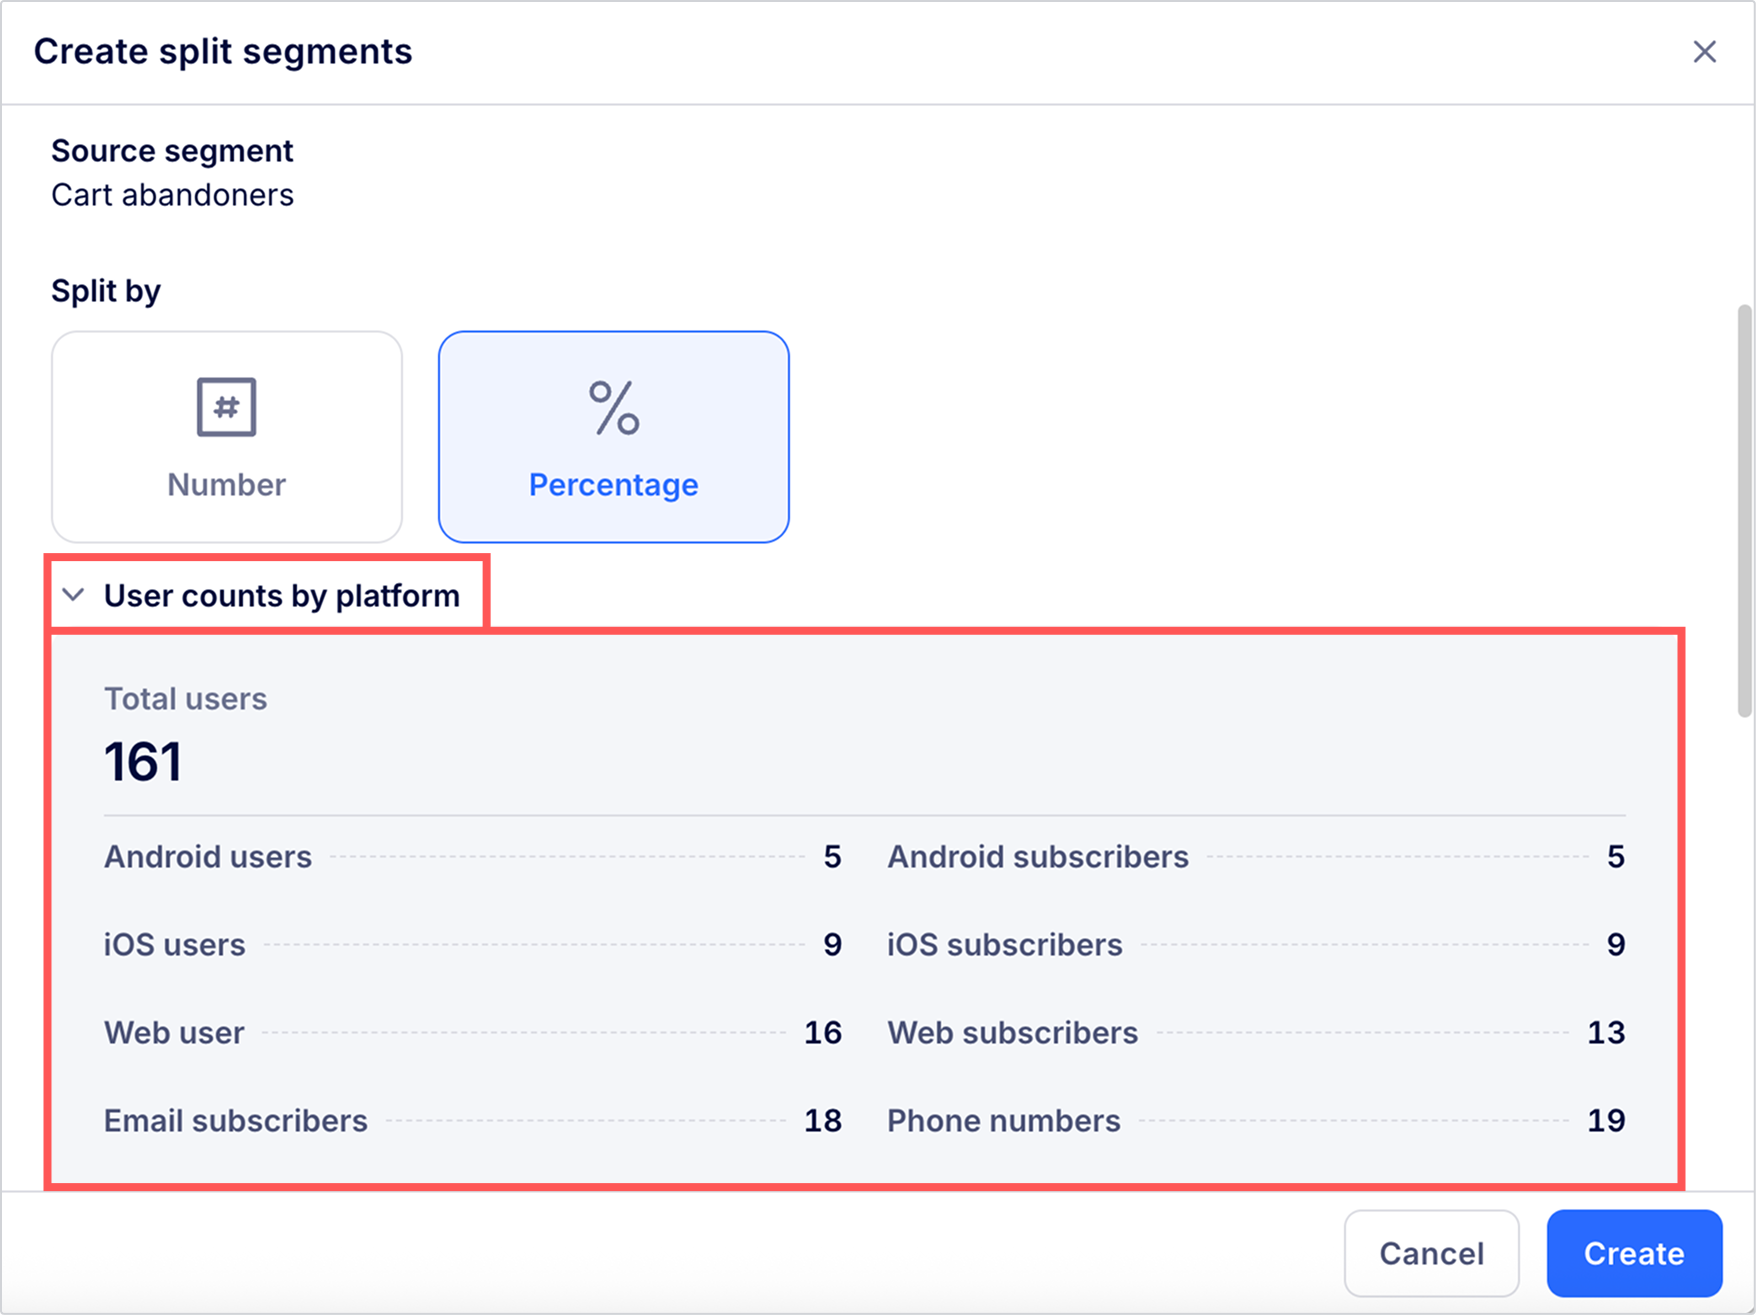Click the iOS users row label
The width and height of the screenshot is (1756, 1315).
[x=175, y=945]
